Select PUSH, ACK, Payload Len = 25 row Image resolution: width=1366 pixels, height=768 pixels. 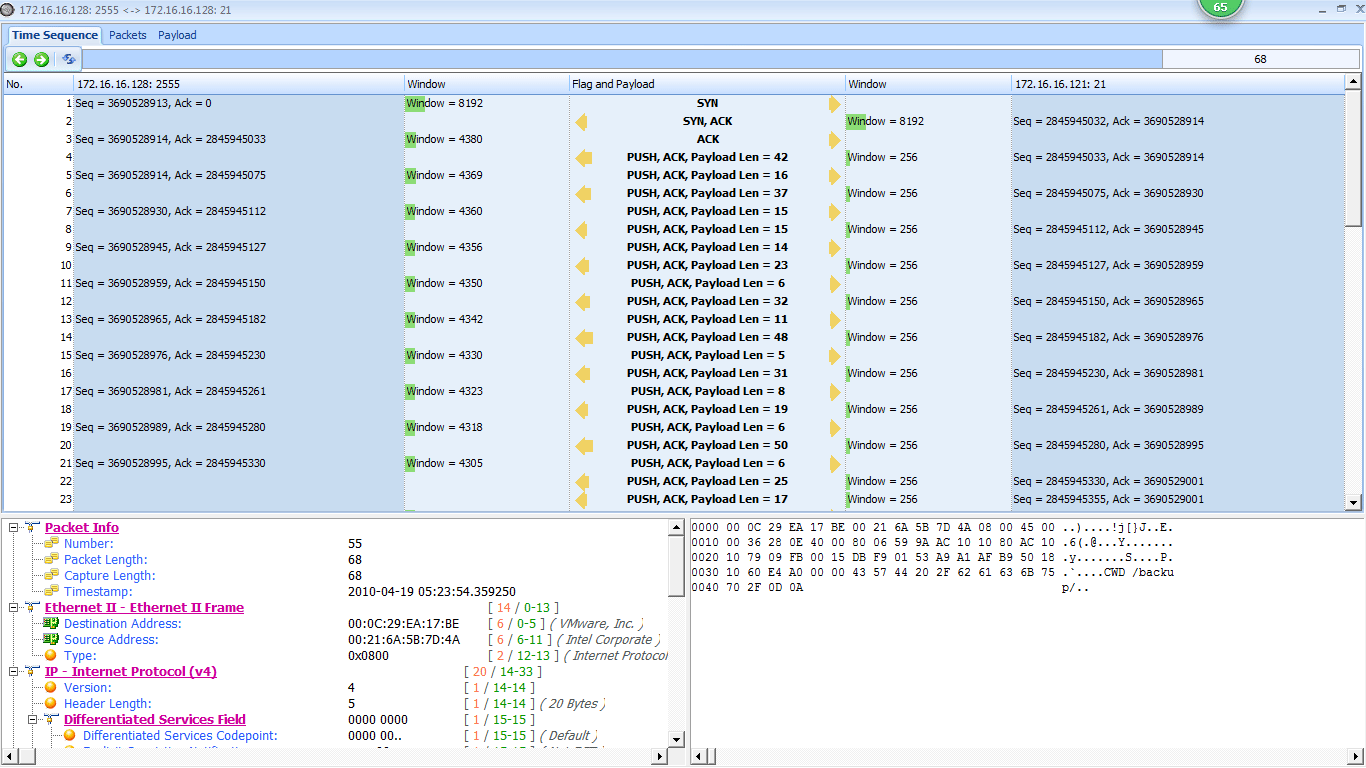point(707,481)
